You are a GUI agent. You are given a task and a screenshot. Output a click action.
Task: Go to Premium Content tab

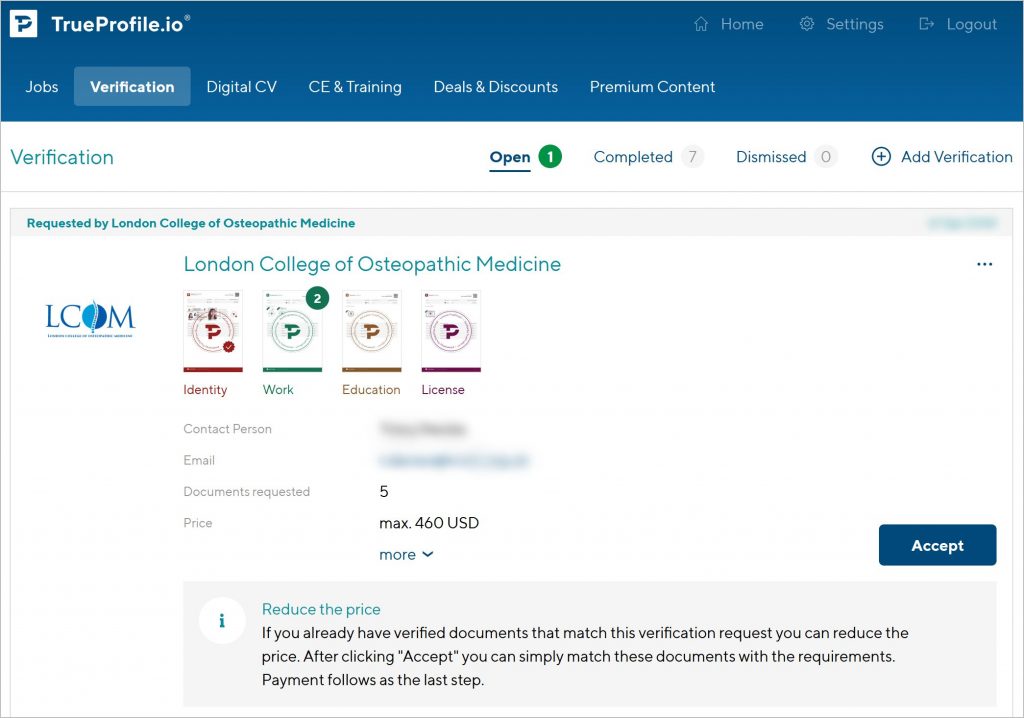click(652, 87)
